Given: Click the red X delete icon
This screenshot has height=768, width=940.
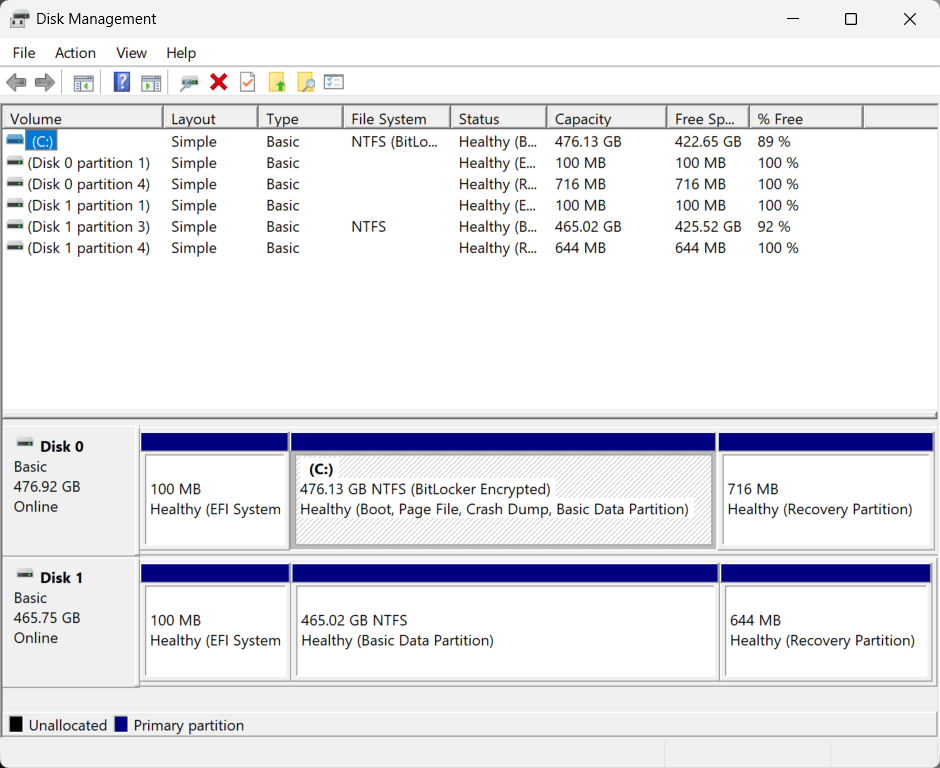Looking at the screenshot, I should pyautogui.click(x=219, y=83).
